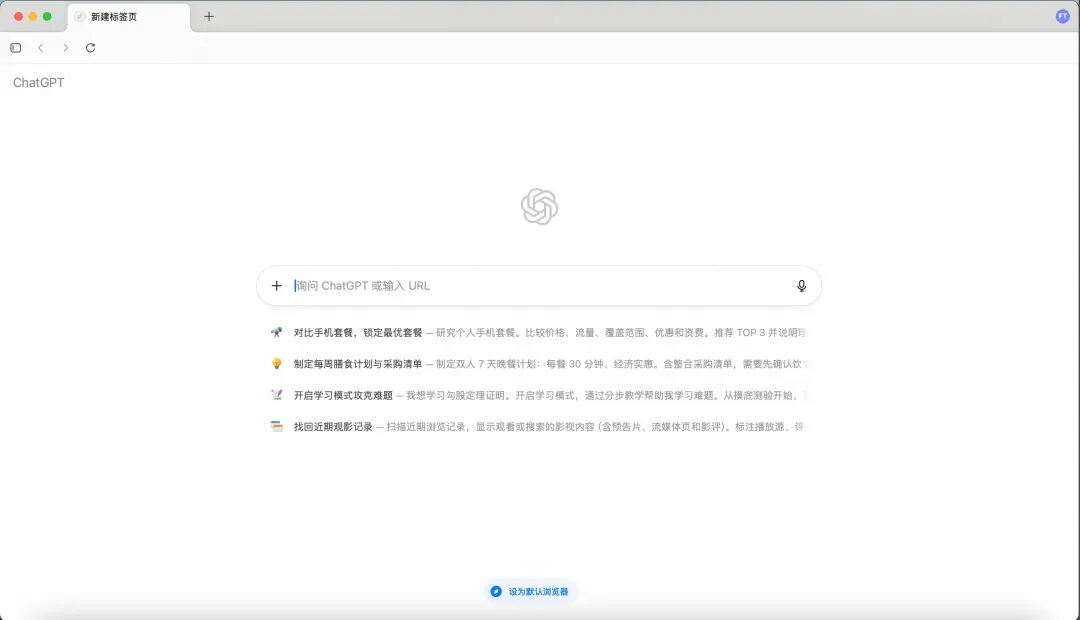1080x620 pixels.
Task: Minimize the window with yellow button
Action: [33, 17]
